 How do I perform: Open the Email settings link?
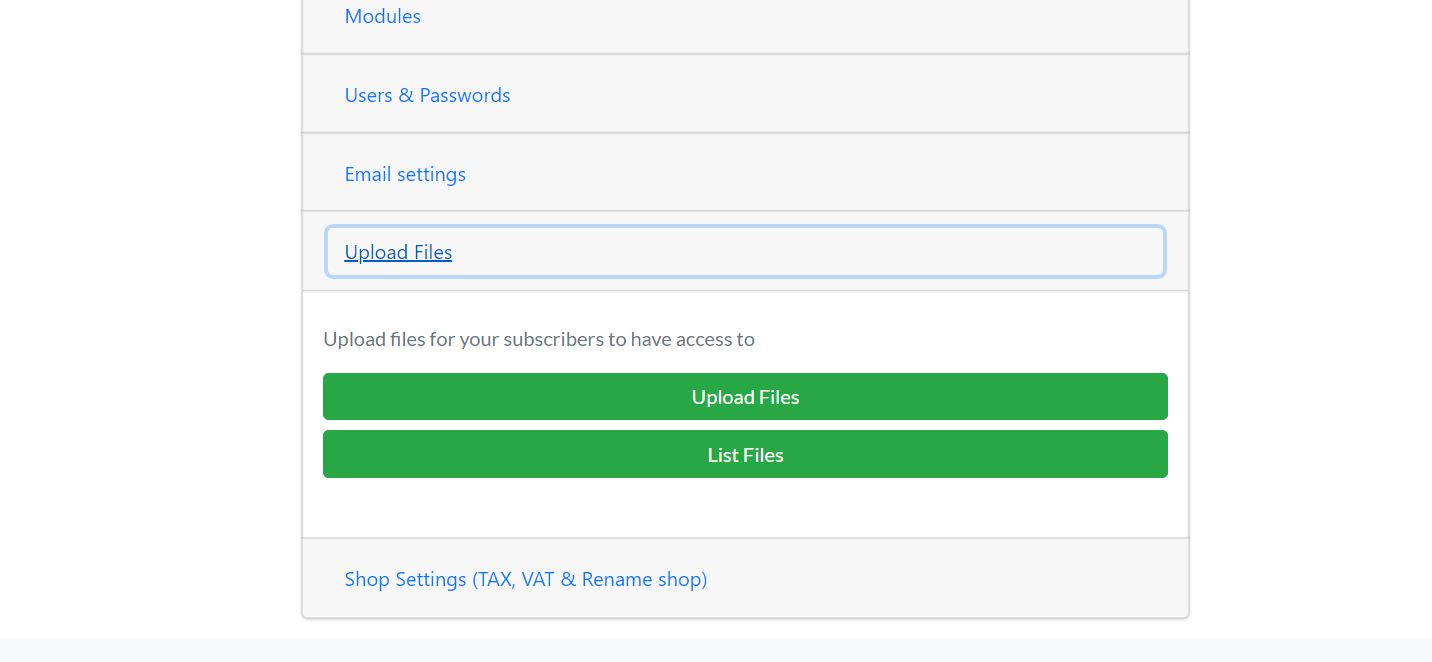point(405,174)
